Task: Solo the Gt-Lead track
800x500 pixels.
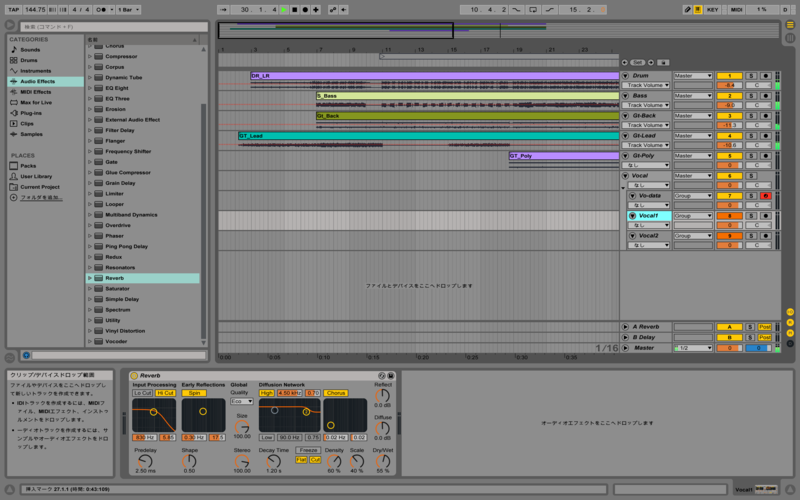Action: tap(751, 136)
